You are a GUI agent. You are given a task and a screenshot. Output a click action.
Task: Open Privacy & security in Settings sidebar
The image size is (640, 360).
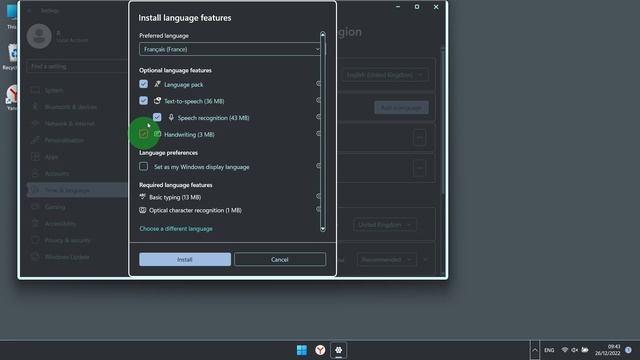coord(78,240)
